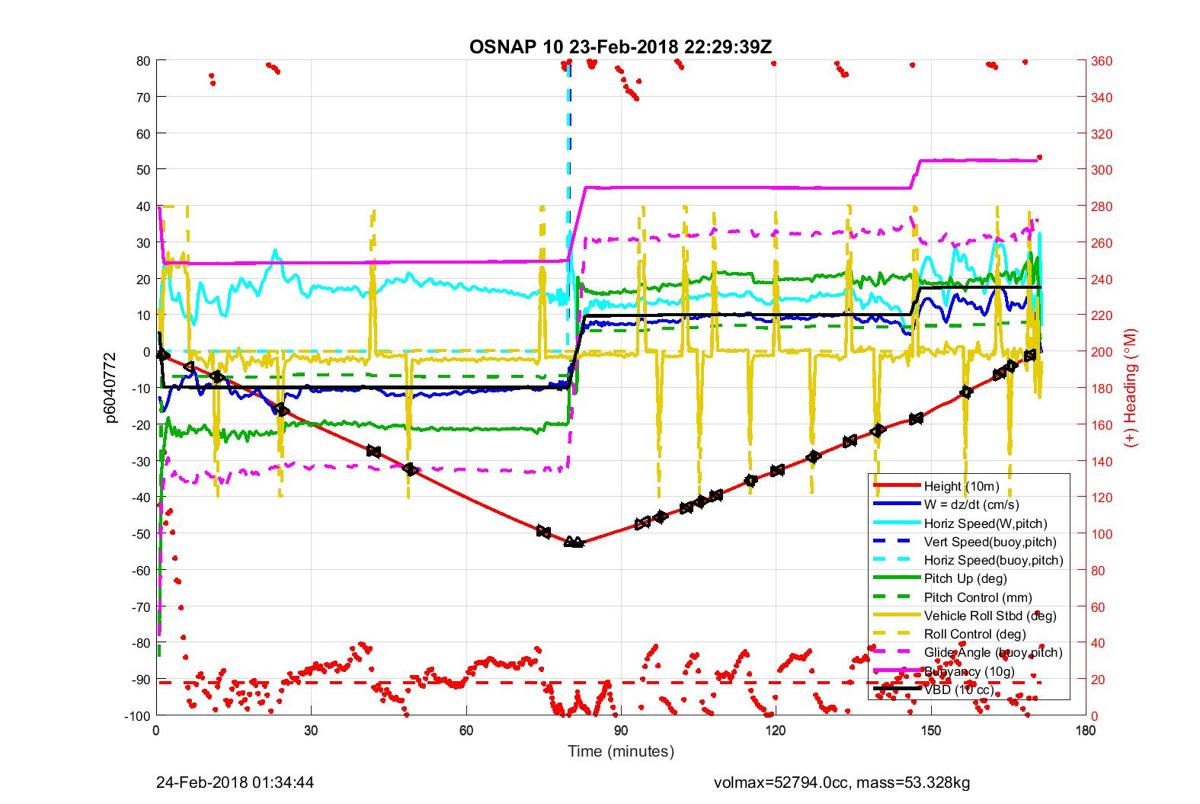Screen dimensions: 1200x804
Task: Click the right axis tick label '360'
Action: point(1101,61)
